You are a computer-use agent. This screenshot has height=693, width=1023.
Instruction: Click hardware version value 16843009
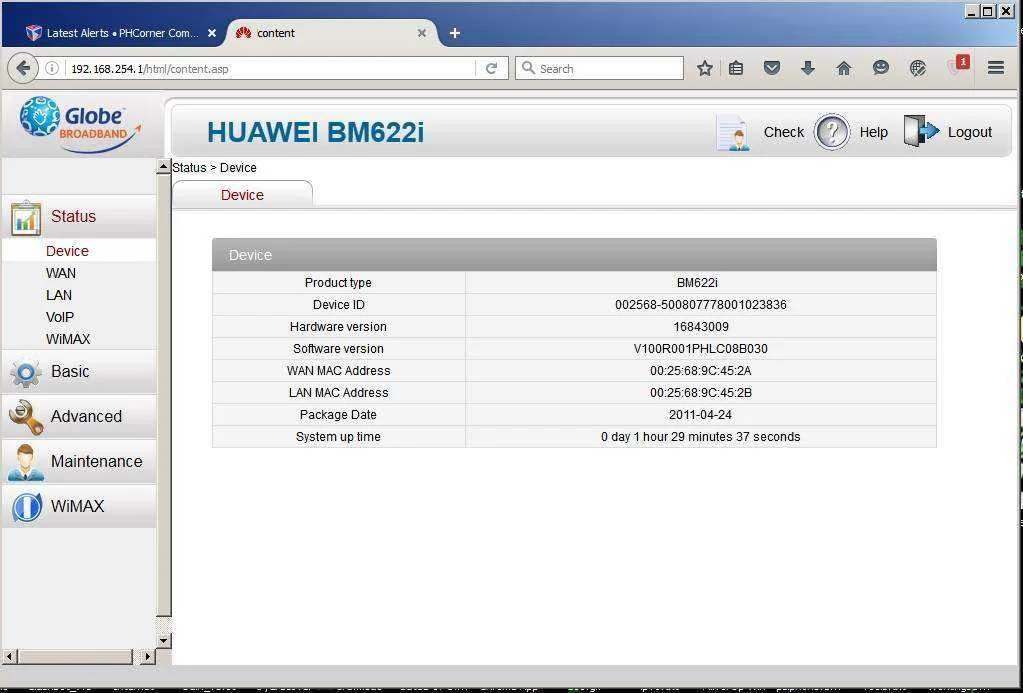(x=701, y=326)
